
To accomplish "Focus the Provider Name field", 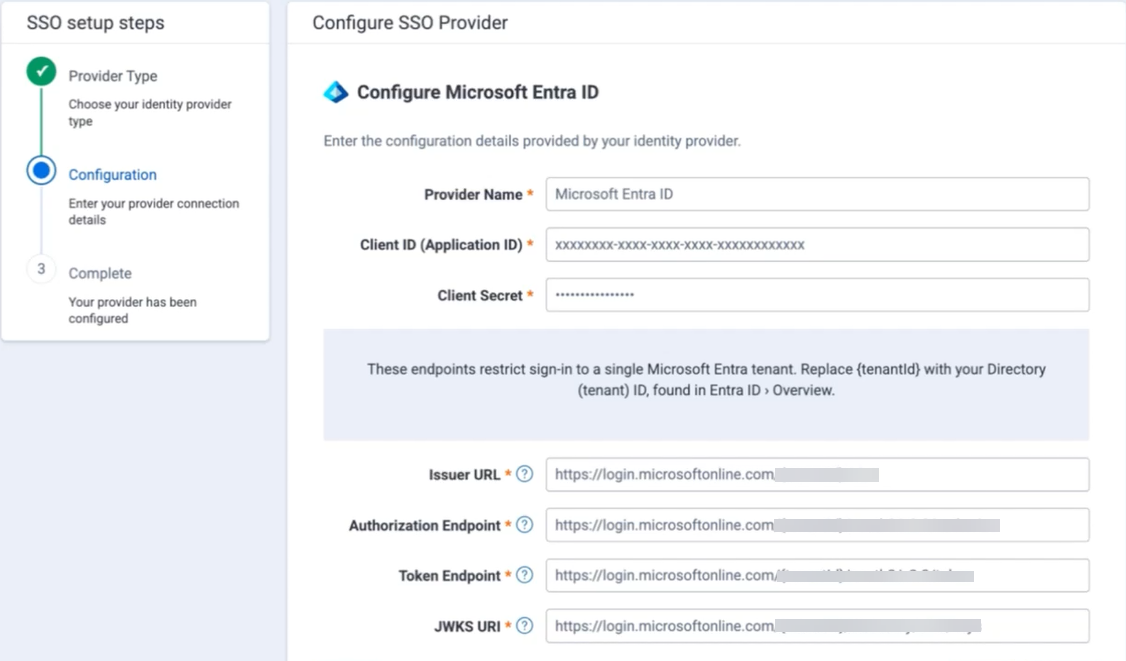I will pyautogui.click(x=817, y=194).
